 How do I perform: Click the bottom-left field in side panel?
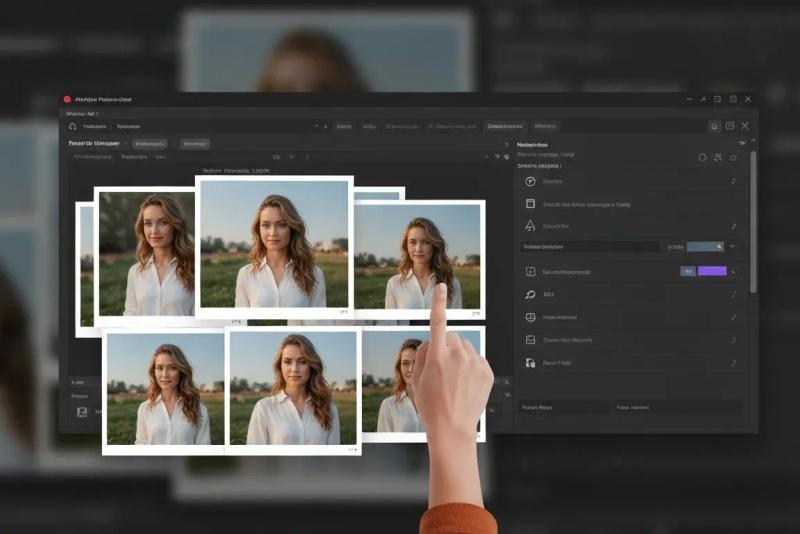click(x=563, y=407)
